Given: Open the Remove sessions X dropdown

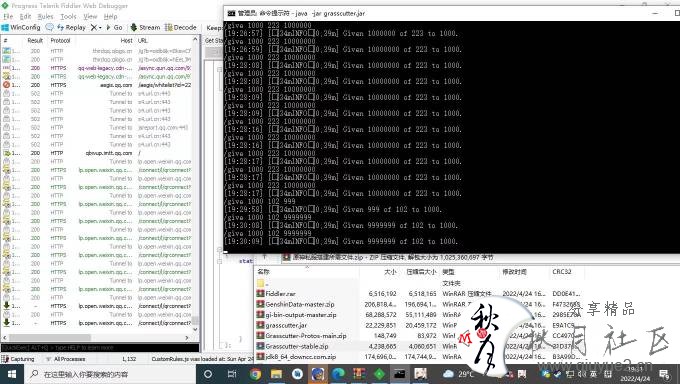Looking at the screenshot, I should click(x=96, y=27).
